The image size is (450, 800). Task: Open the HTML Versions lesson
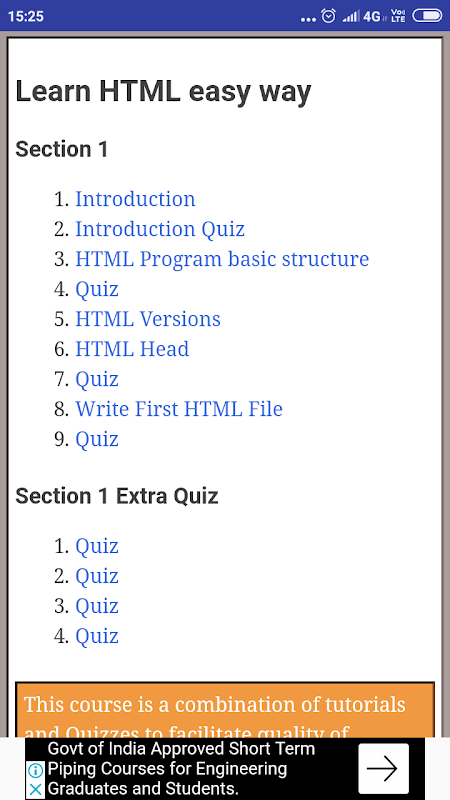tap(148, 319)
